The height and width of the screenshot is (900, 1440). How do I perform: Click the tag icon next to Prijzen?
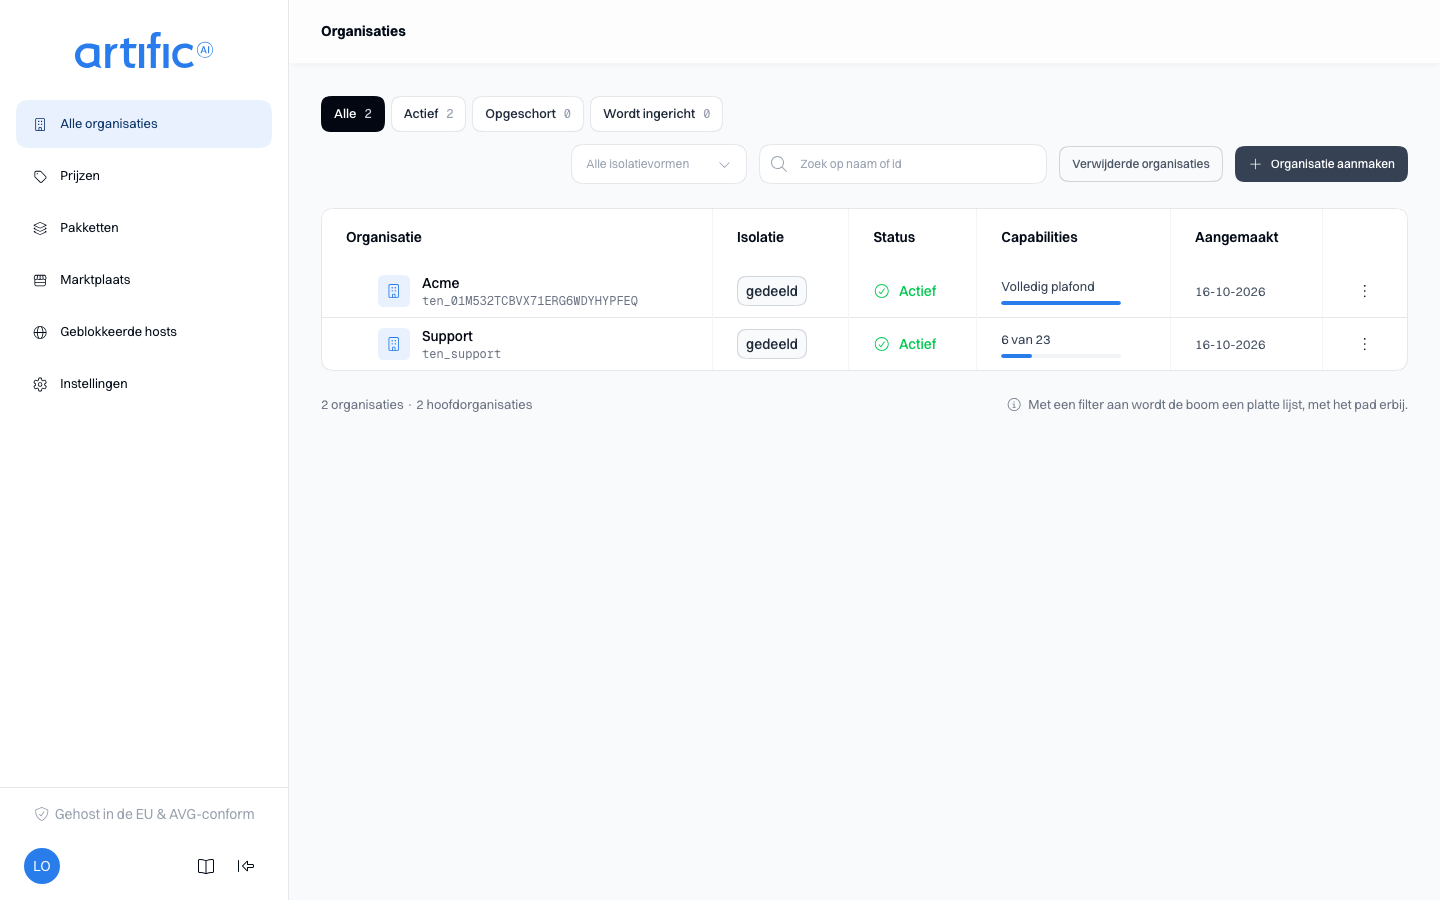coord(40,176)
